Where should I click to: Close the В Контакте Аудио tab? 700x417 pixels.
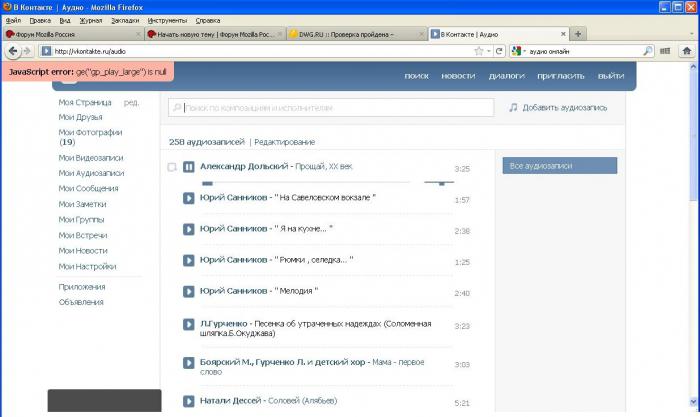point(563,34)
